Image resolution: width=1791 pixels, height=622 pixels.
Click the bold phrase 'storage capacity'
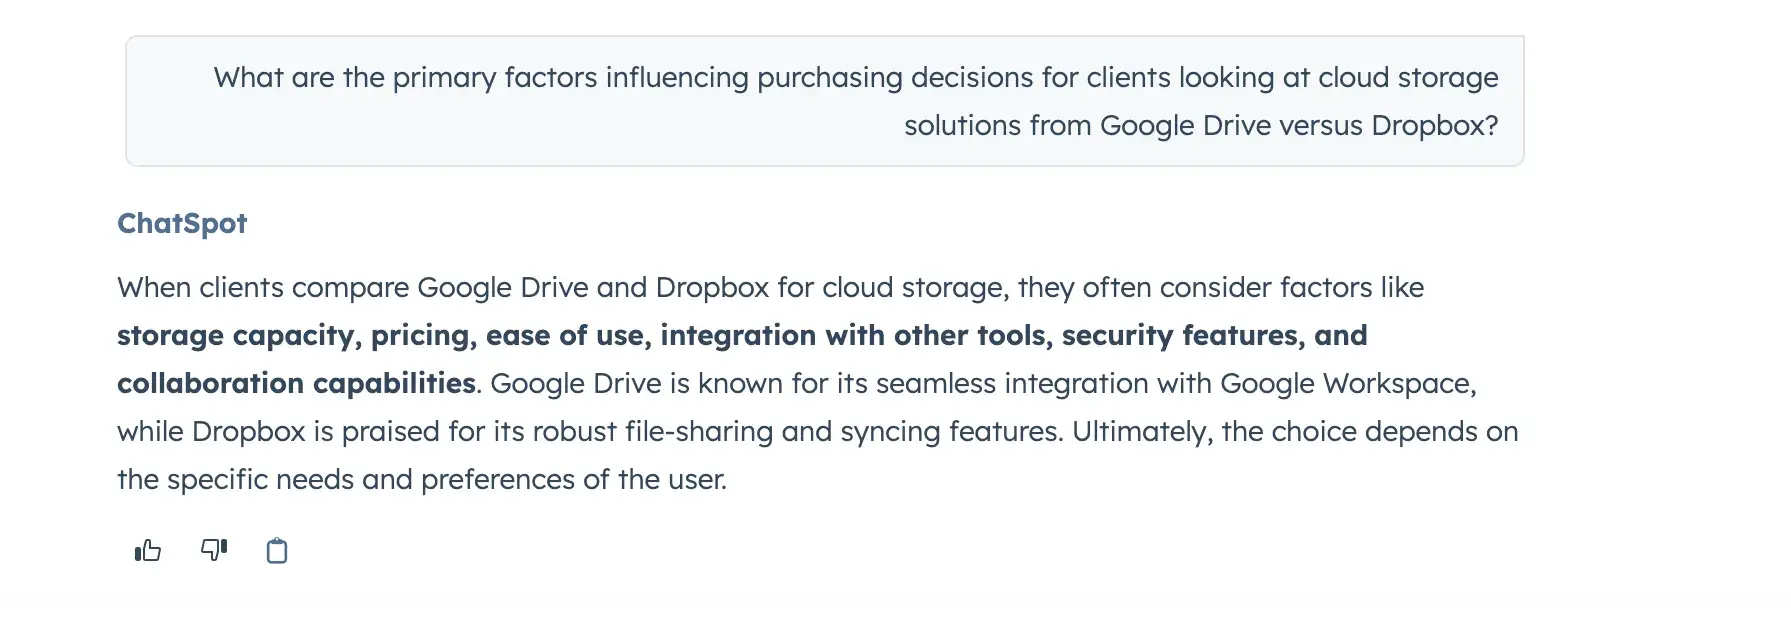pos(235,335)
